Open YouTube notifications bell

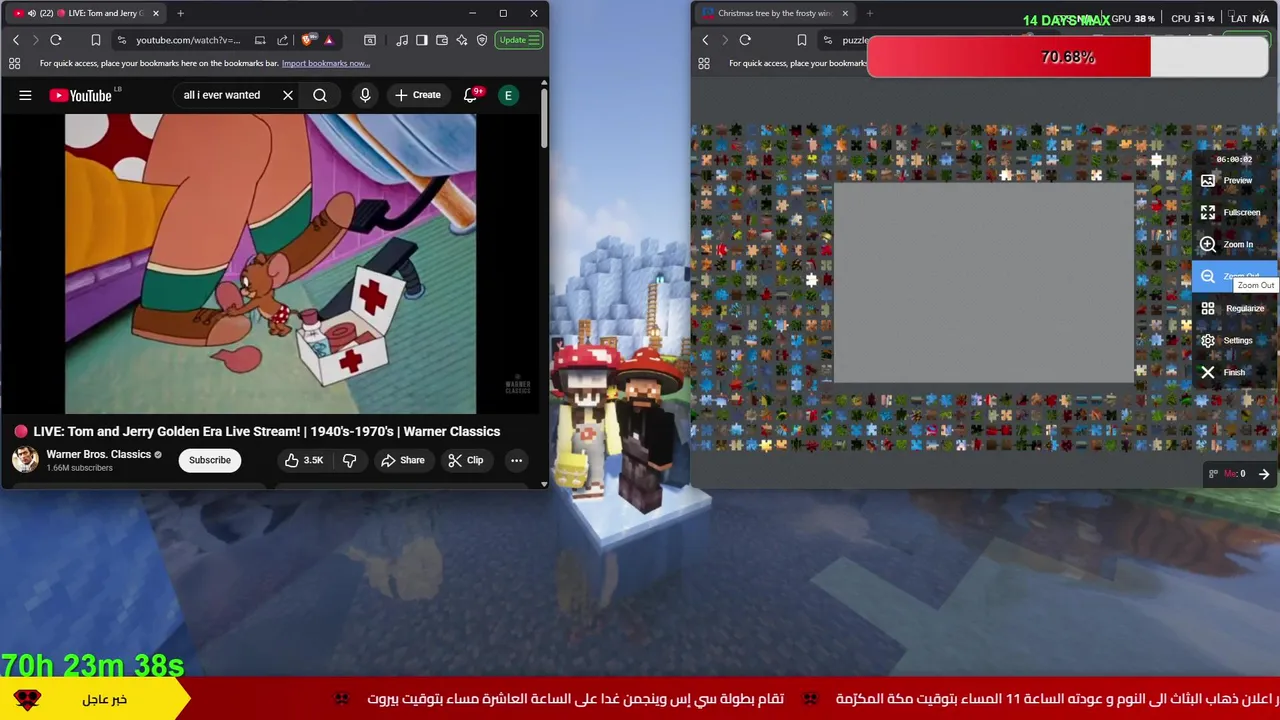pyautogui.click(x=470, y=95)
